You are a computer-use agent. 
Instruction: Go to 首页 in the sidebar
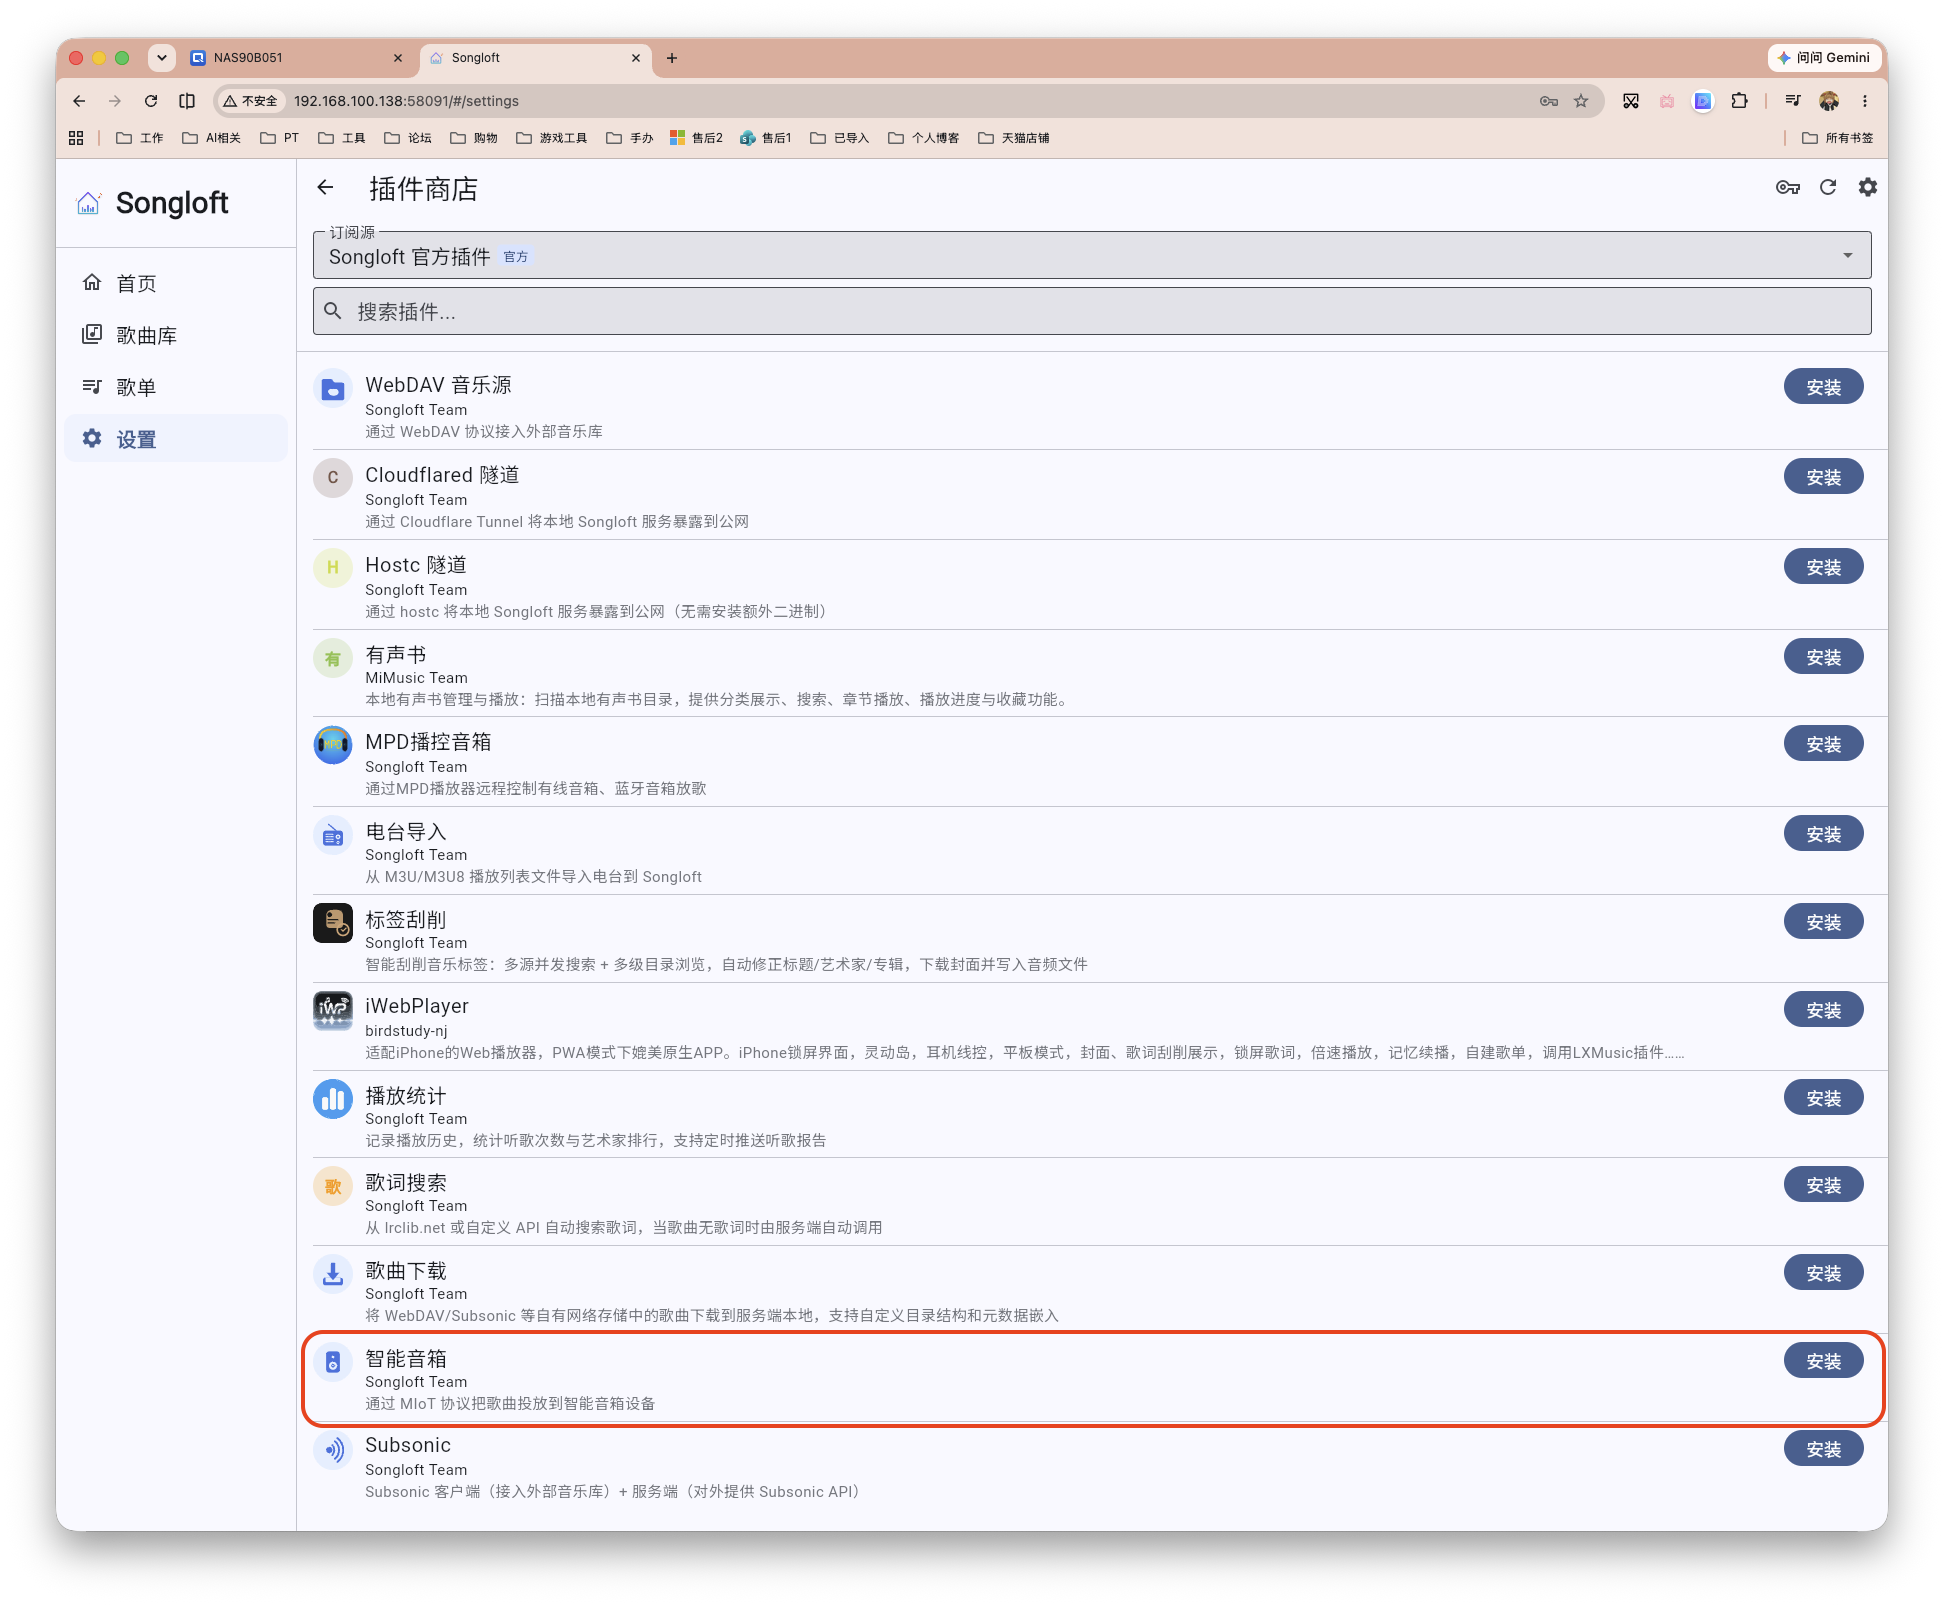(176, 284)
